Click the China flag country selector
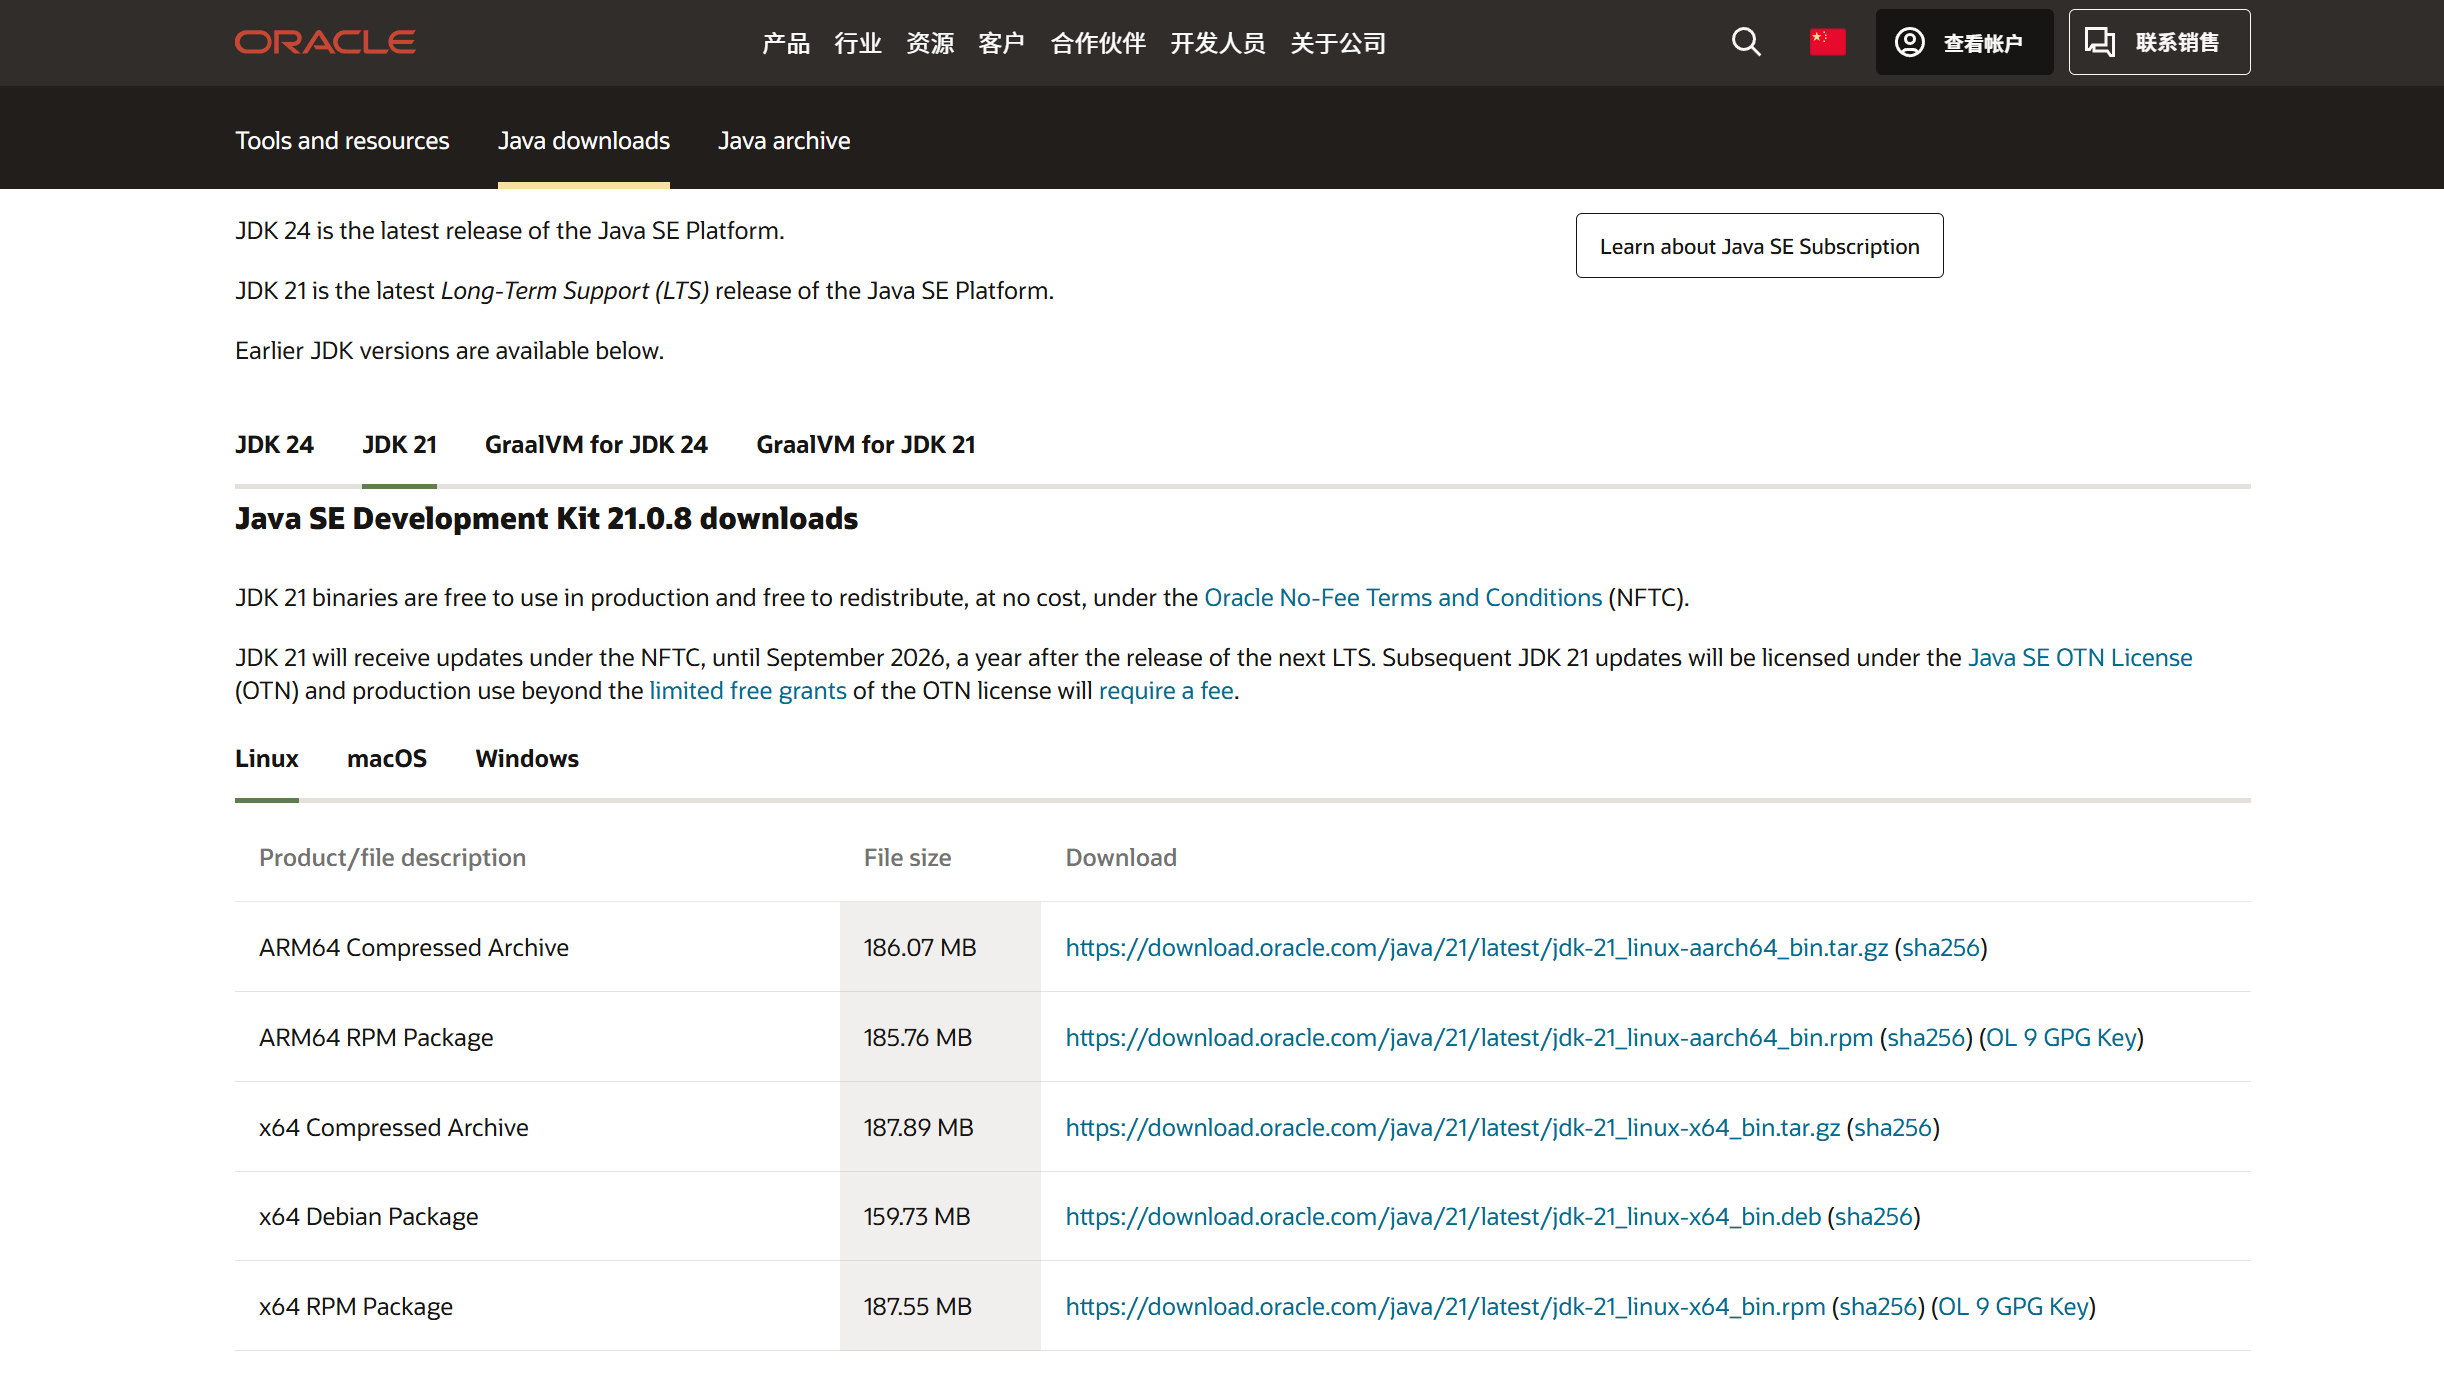Image resolution: width=2444 pixels, height=1400 pixels. (x=1827, y=42)
